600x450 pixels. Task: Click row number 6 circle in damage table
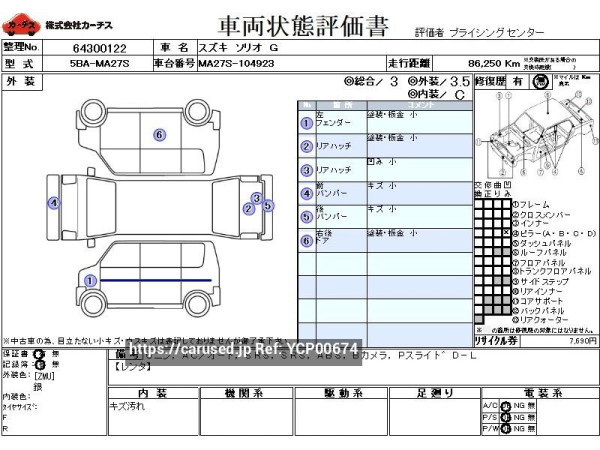(x=306, y=239)
